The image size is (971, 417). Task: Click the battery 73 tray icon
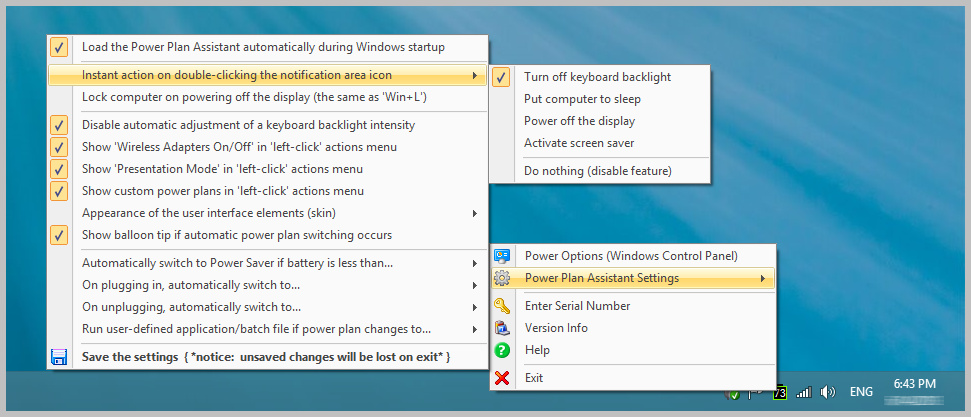(x=780, y=393)
